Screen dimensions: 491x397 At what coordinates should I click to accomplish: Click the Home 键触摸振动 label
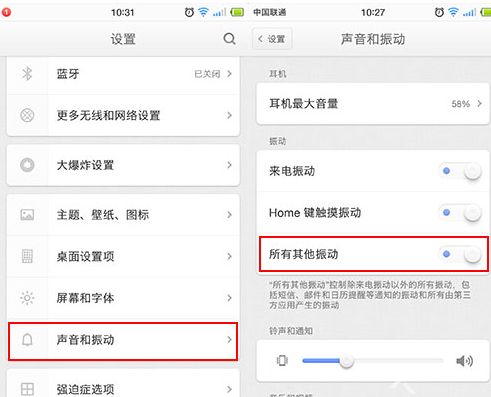[x=315, y=213]
